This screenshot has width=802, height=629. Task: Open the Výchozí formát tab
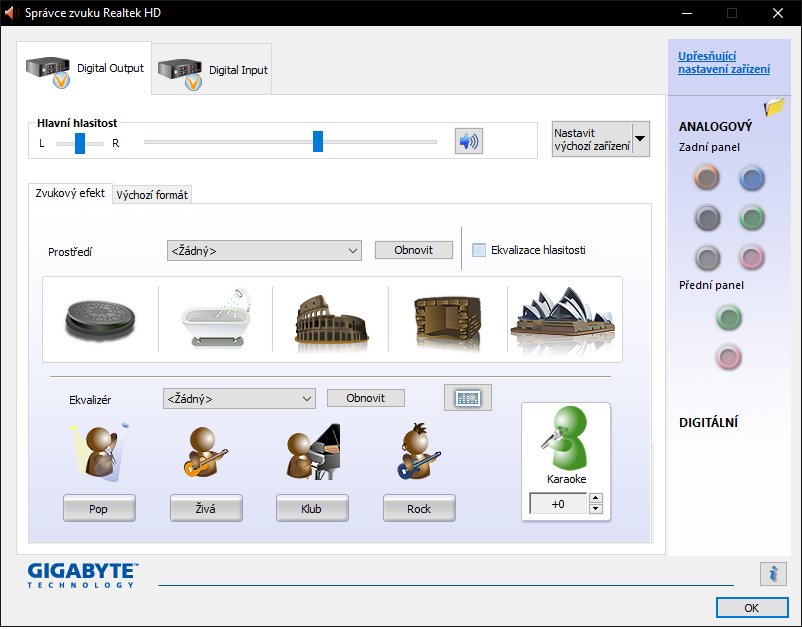152,195
